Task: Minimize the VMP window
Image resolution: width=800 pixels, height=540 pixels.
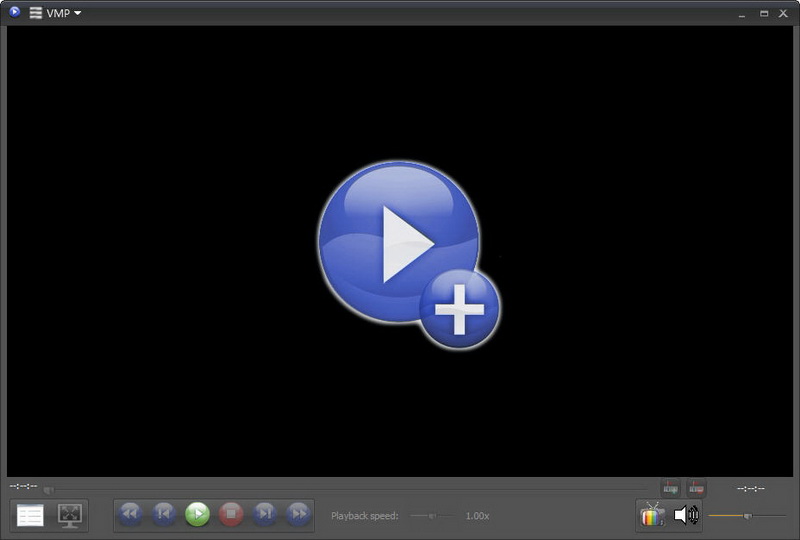Action: point(741,14)
